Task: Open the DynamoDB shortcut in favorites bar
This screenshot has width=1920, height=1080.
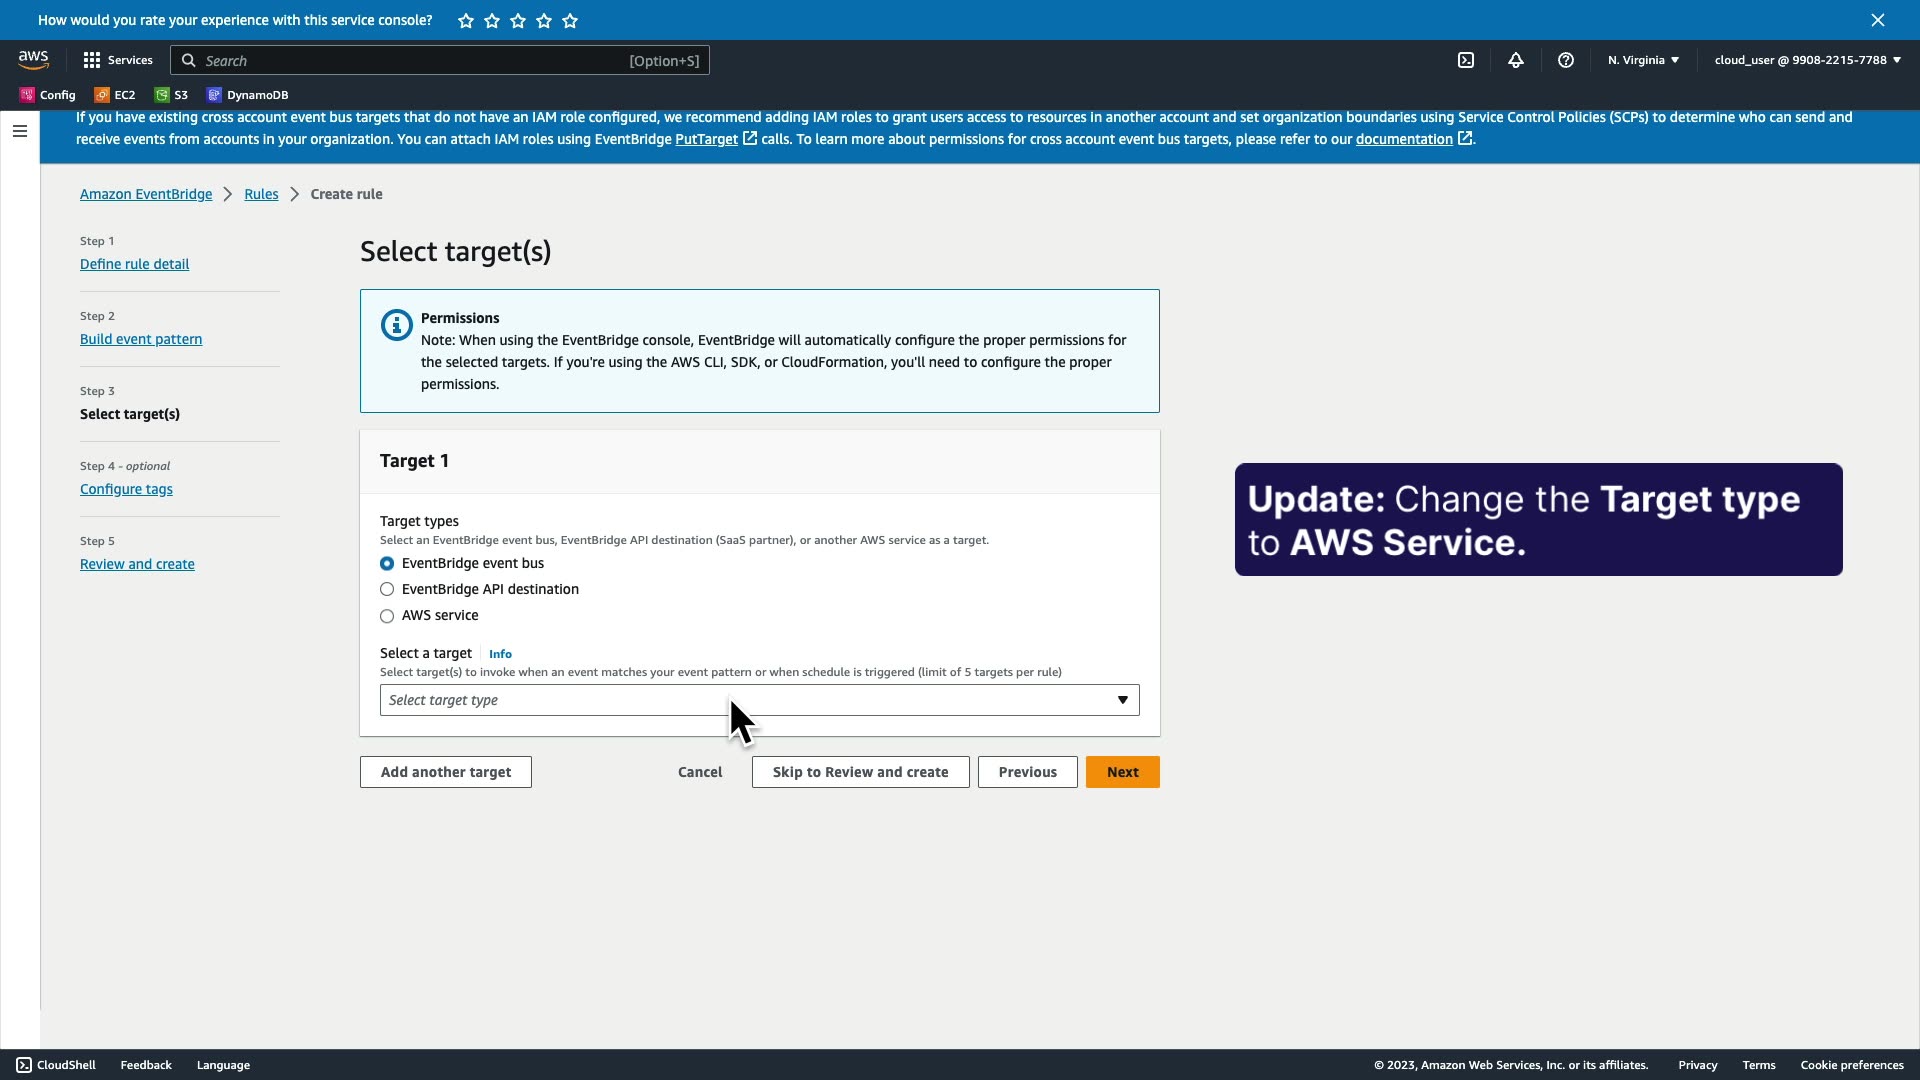Action: click(247, 95)
